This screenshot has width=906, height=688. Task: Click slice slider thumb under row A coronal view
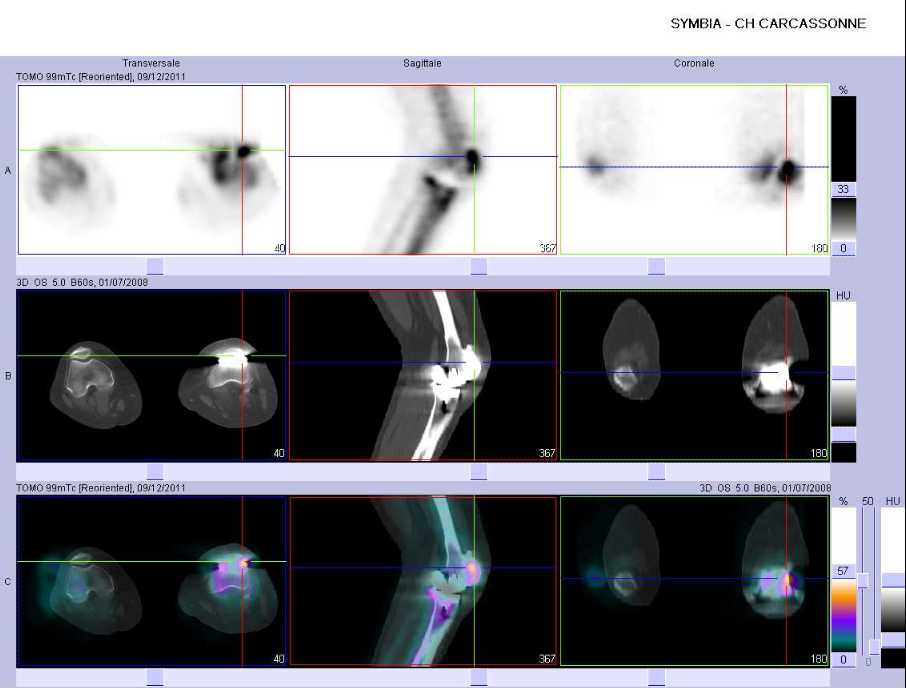tap(656, 266)
